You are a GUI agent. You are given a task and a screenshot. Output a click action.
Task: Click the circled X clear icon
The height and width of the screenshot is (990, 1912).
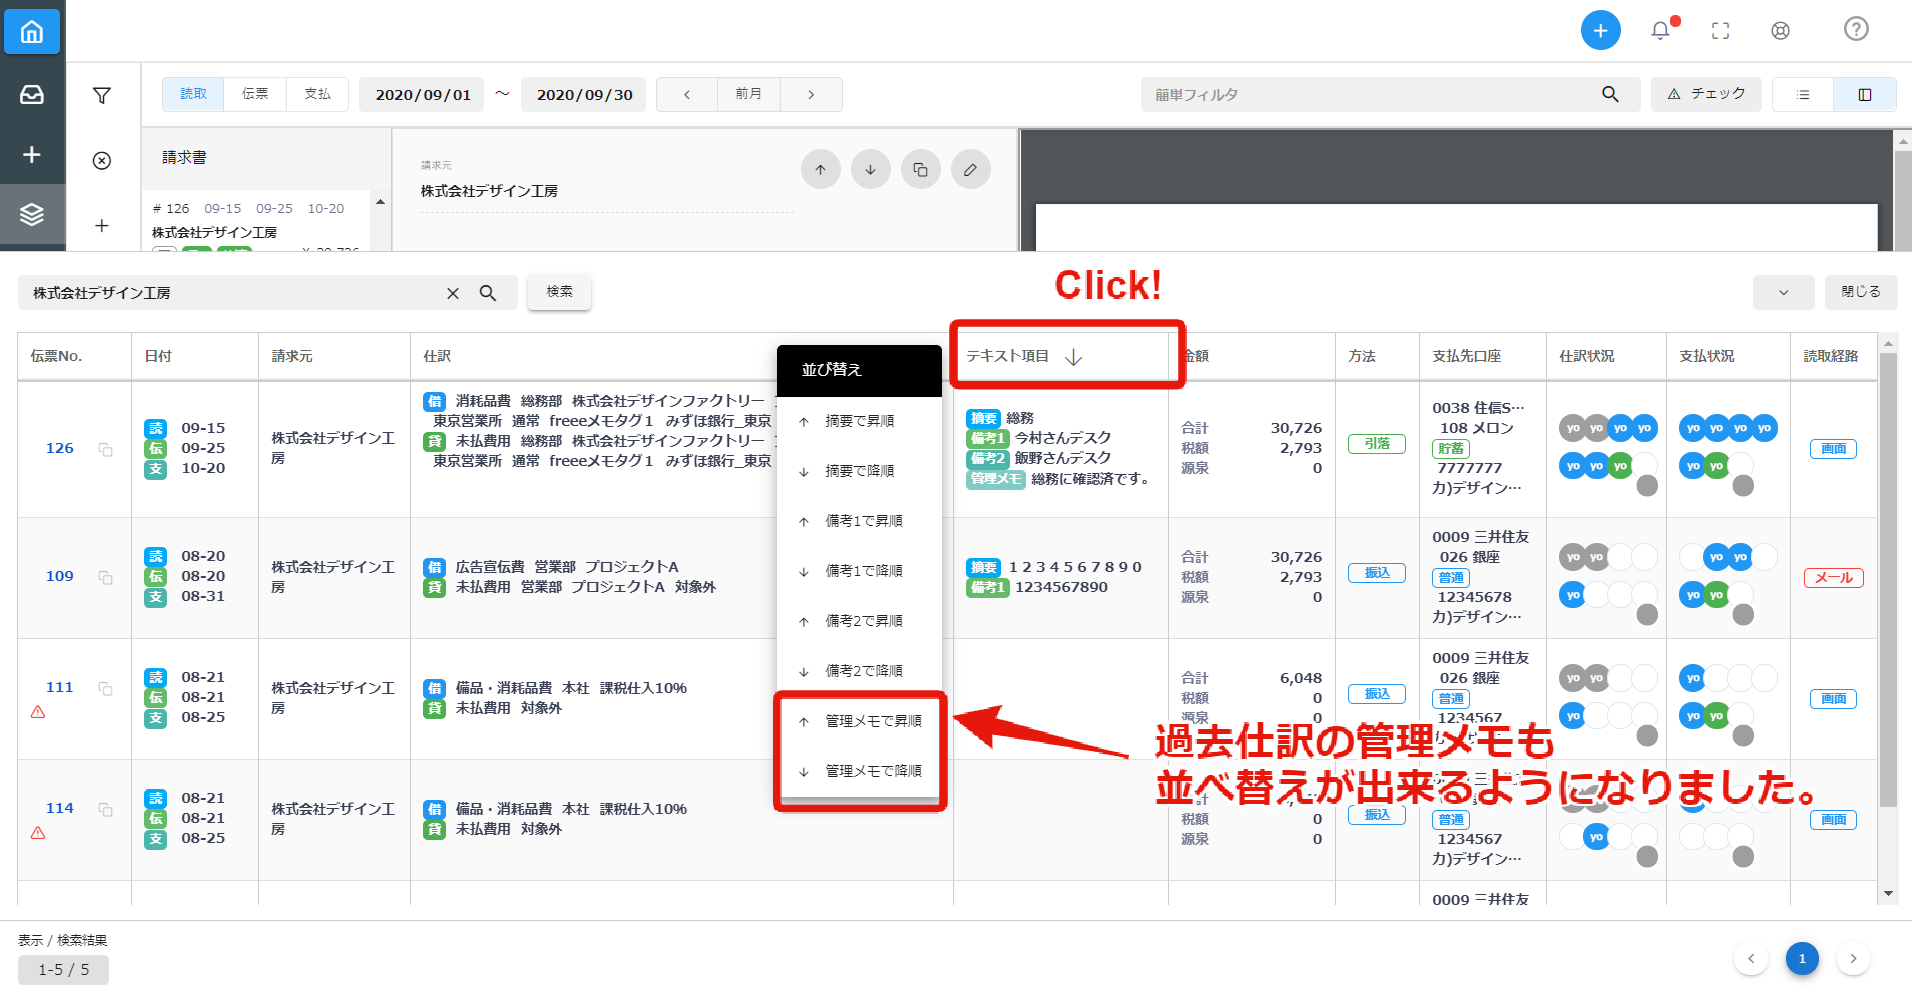(x=102, y=161)
